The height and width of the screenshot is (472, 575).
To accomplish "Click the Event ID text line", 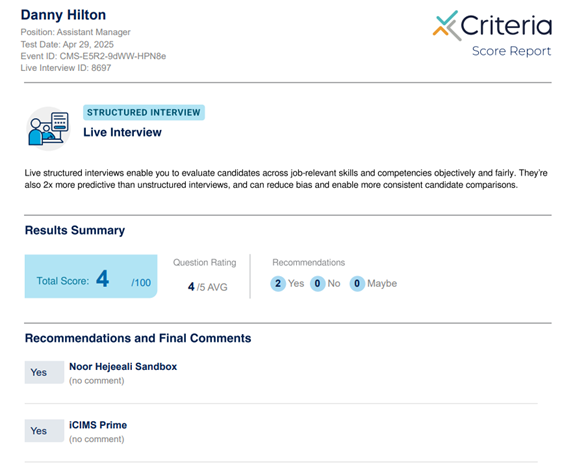I will point(93,56).
